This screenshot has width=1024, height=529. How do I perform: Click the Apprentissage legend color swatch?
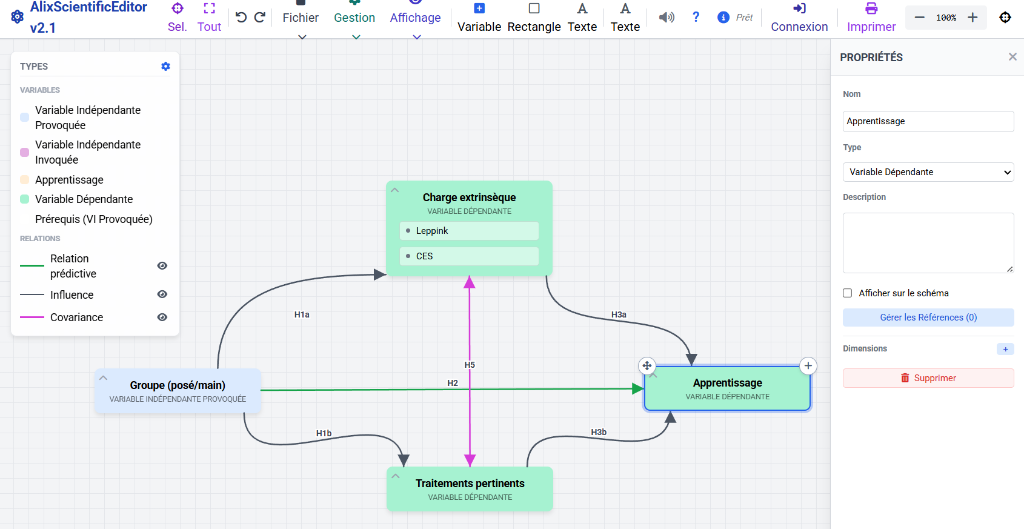tap(24, 180)
